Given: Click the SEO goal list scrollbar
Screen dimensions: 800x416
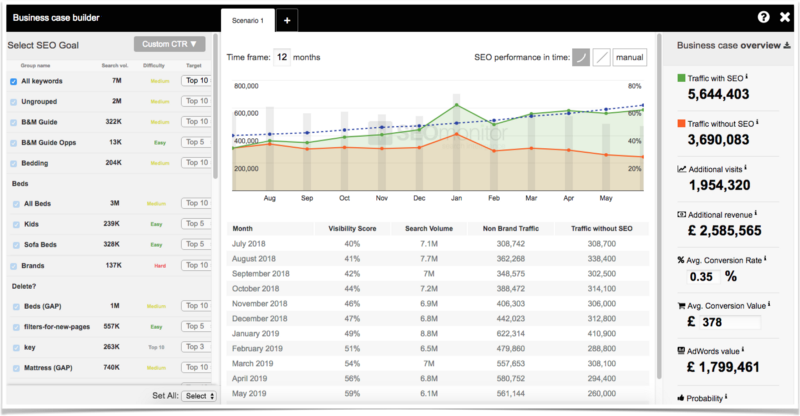Looking at the screenshot, I should 215,106.
